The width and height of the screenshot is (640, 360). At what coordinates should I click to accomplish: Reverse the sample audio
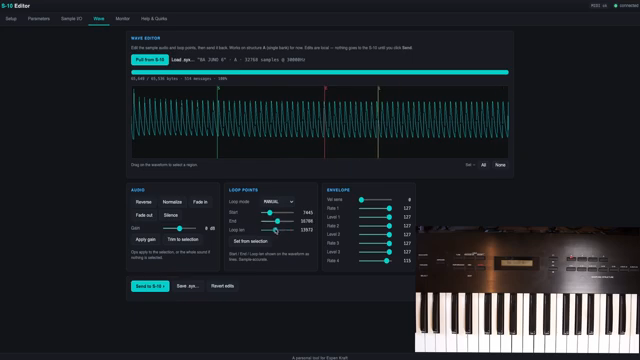(144, 202)
